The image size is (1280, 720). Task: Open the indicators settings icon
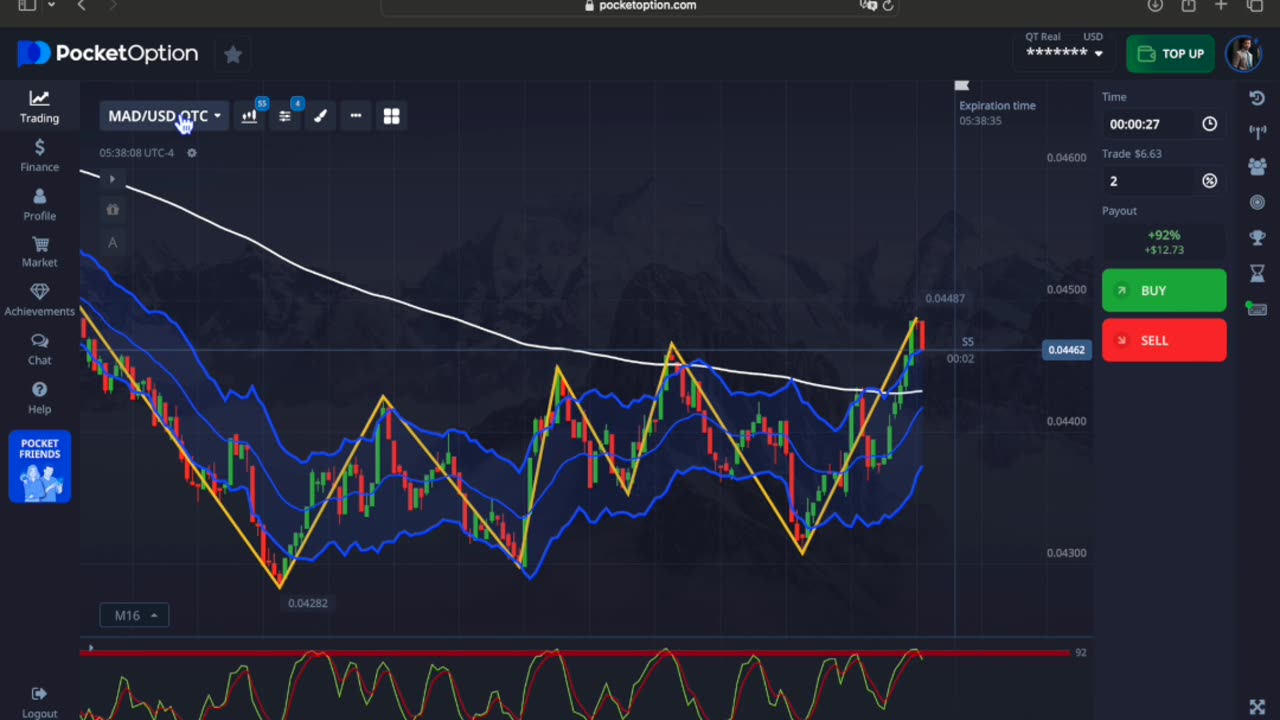(x=285, y=116)
